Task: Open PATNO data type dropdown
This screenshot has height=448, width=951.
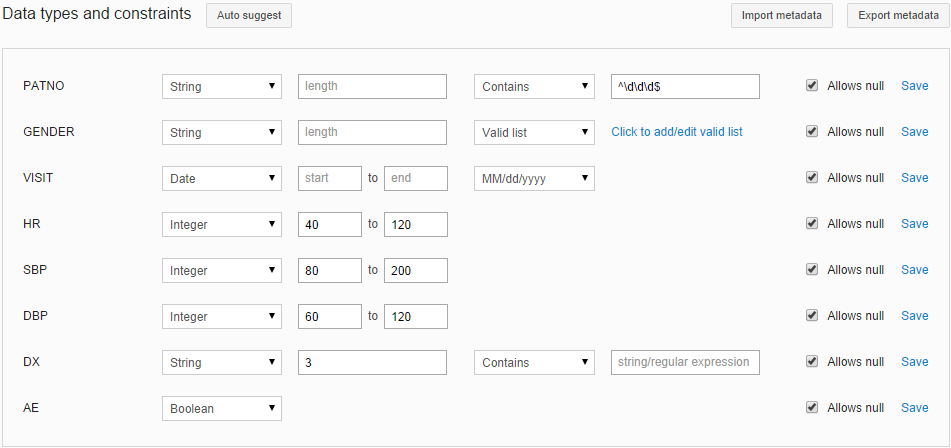Action: coord(221,87)
